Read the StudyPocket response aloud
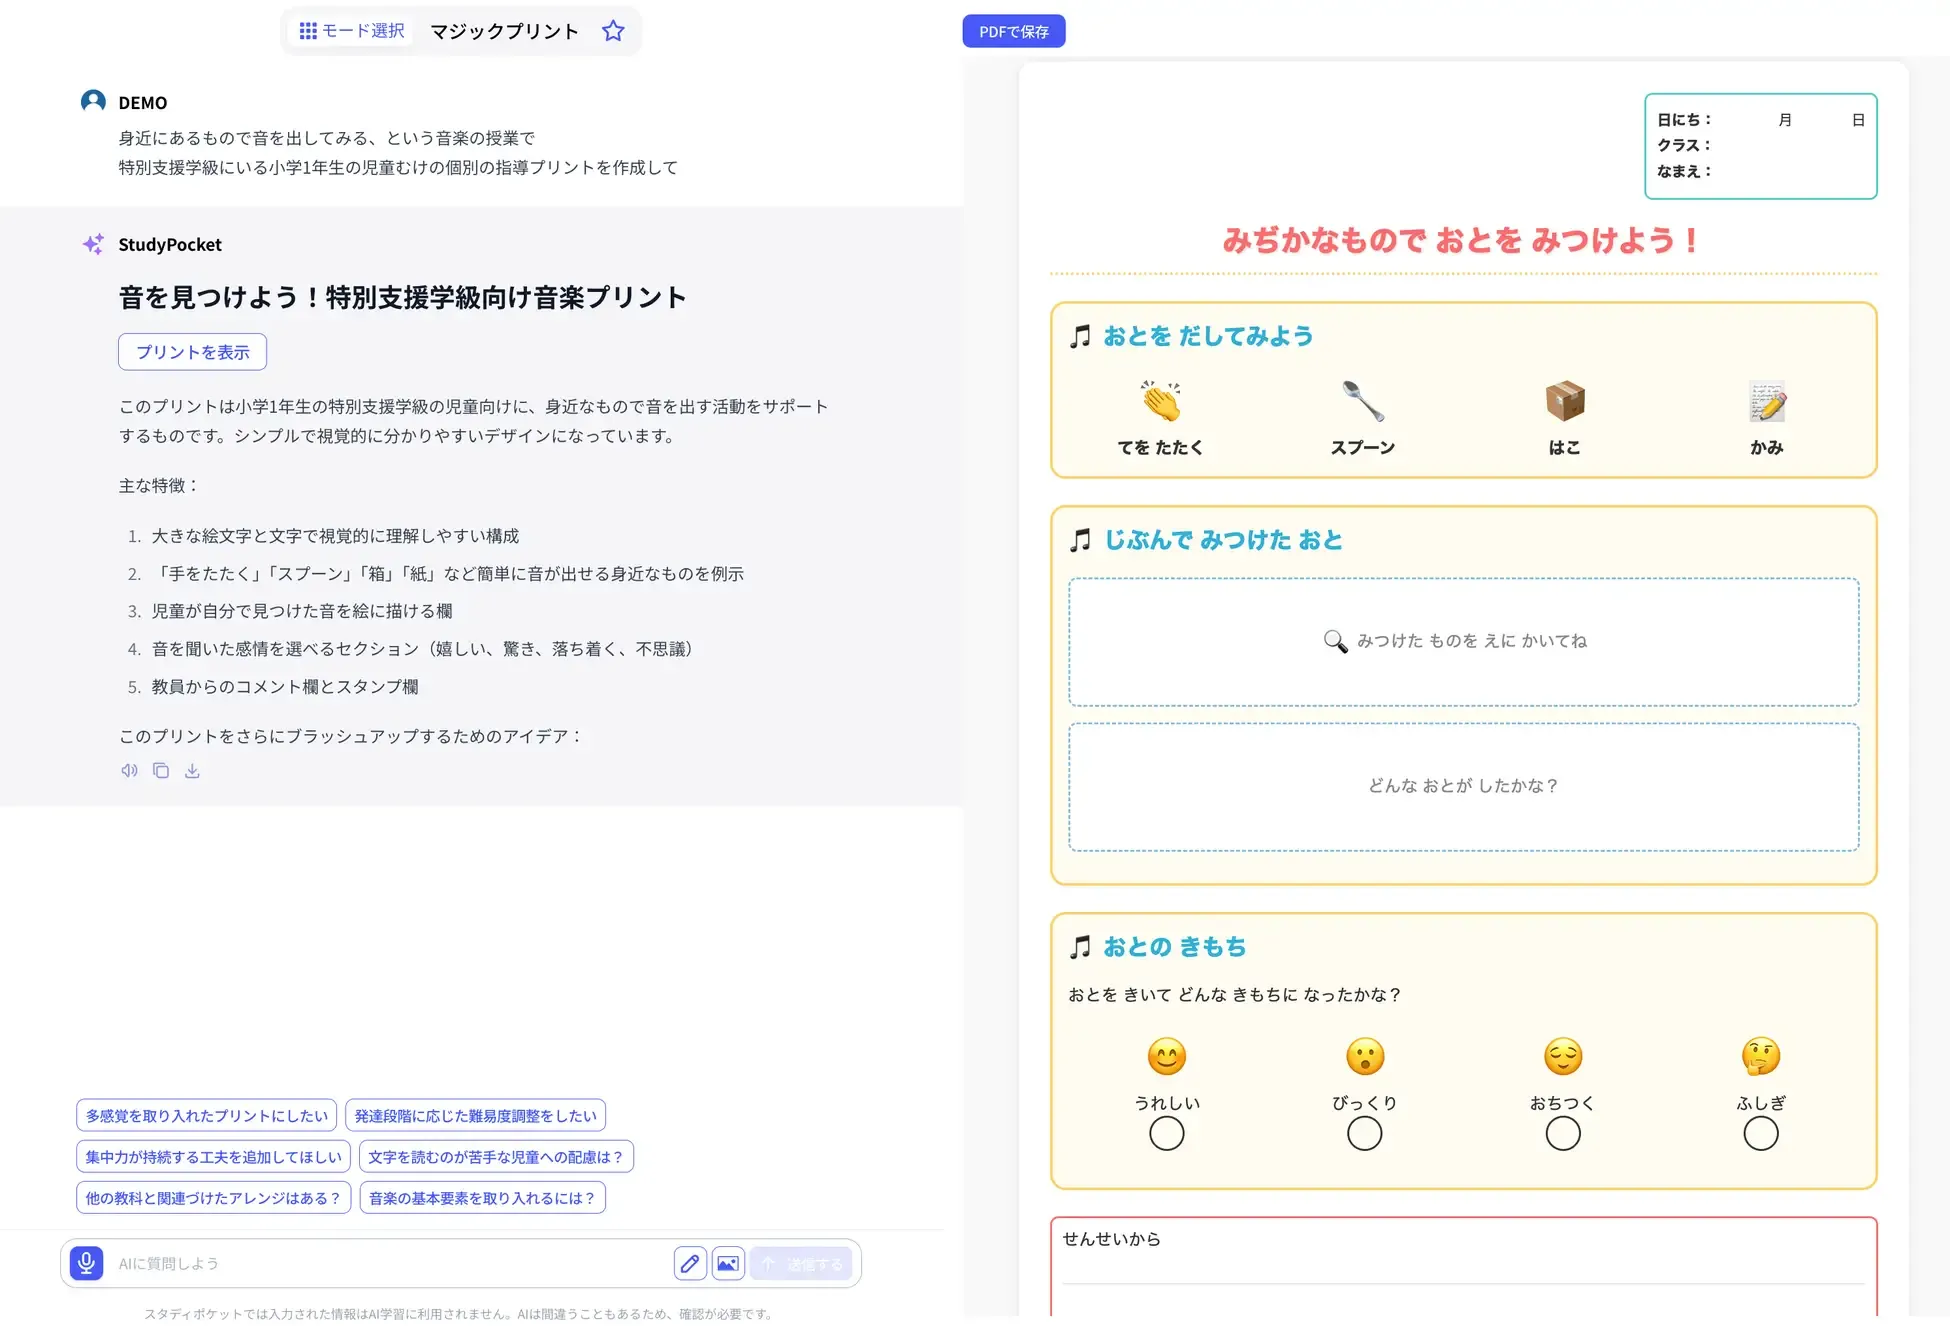Viewport: 1950px width, 1326px height. coord(129,770)
